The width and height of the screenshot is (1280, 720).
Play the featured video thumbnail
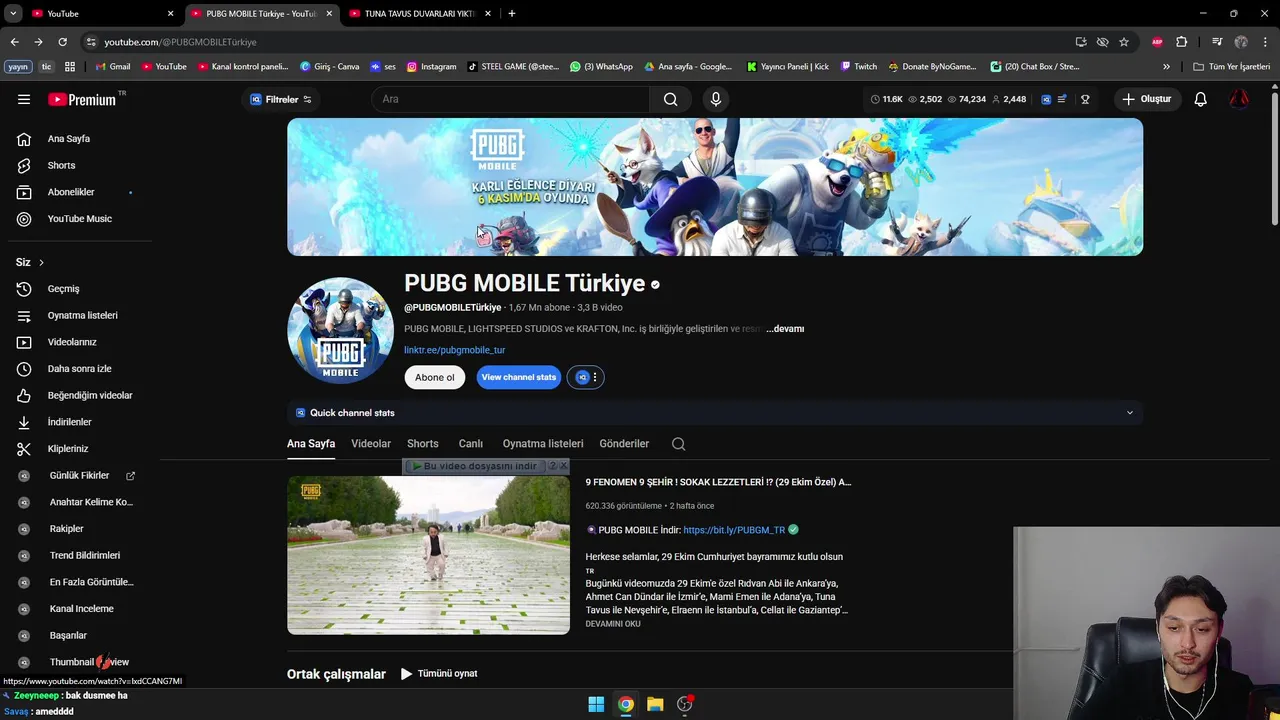428,555
